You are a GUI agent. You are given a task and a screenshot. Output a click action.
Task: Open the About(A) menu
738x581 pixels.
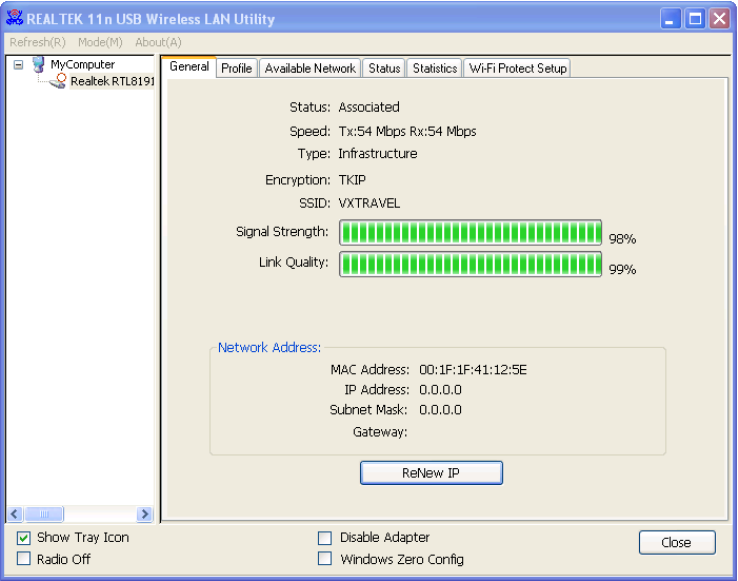click(x=158, y=42)
